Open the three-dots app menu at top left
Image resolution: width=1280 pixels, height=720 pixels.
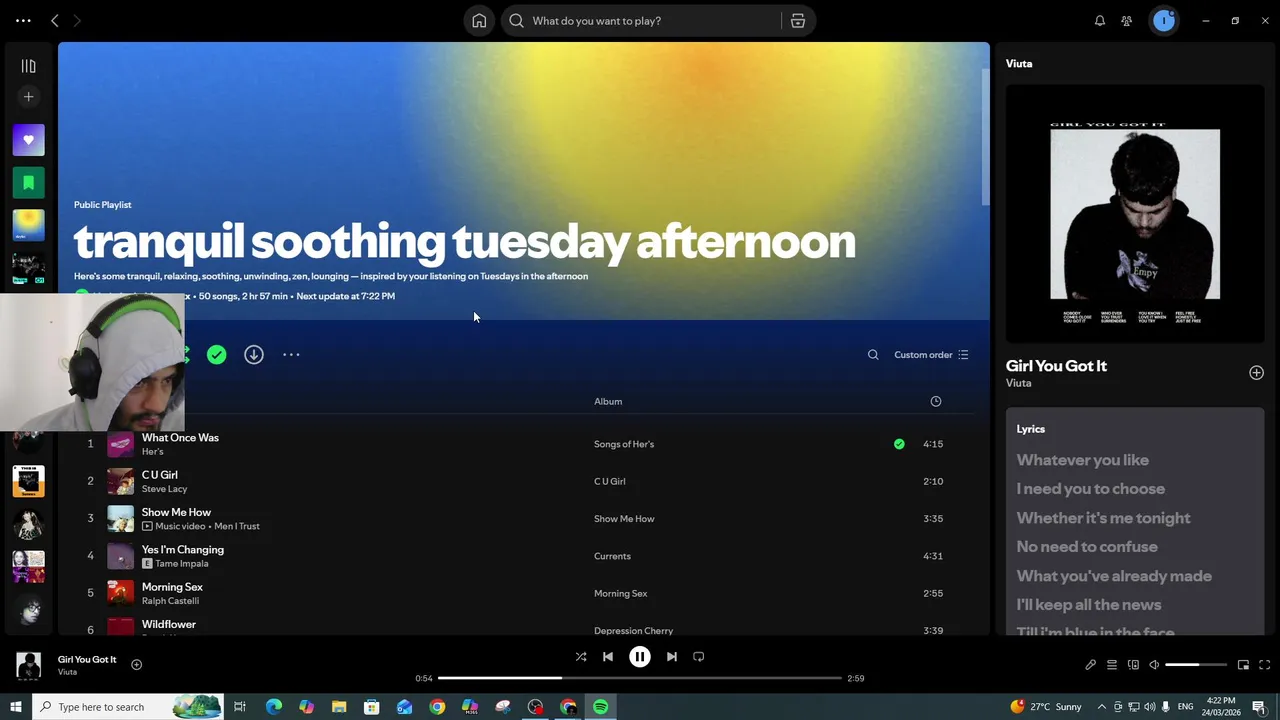23,20
